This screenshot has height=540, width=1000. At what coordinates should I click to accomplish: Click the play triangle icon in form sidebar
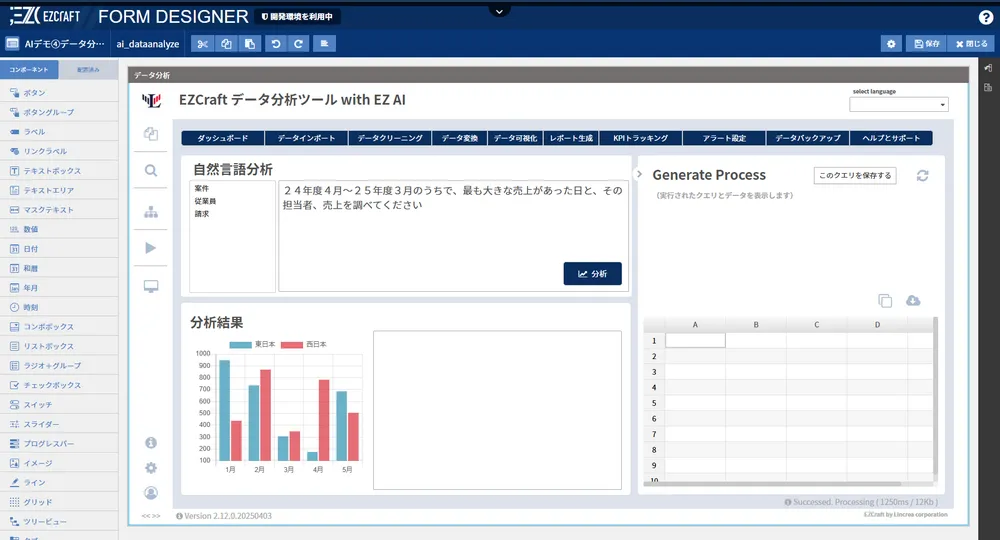[x=151, y=248]
